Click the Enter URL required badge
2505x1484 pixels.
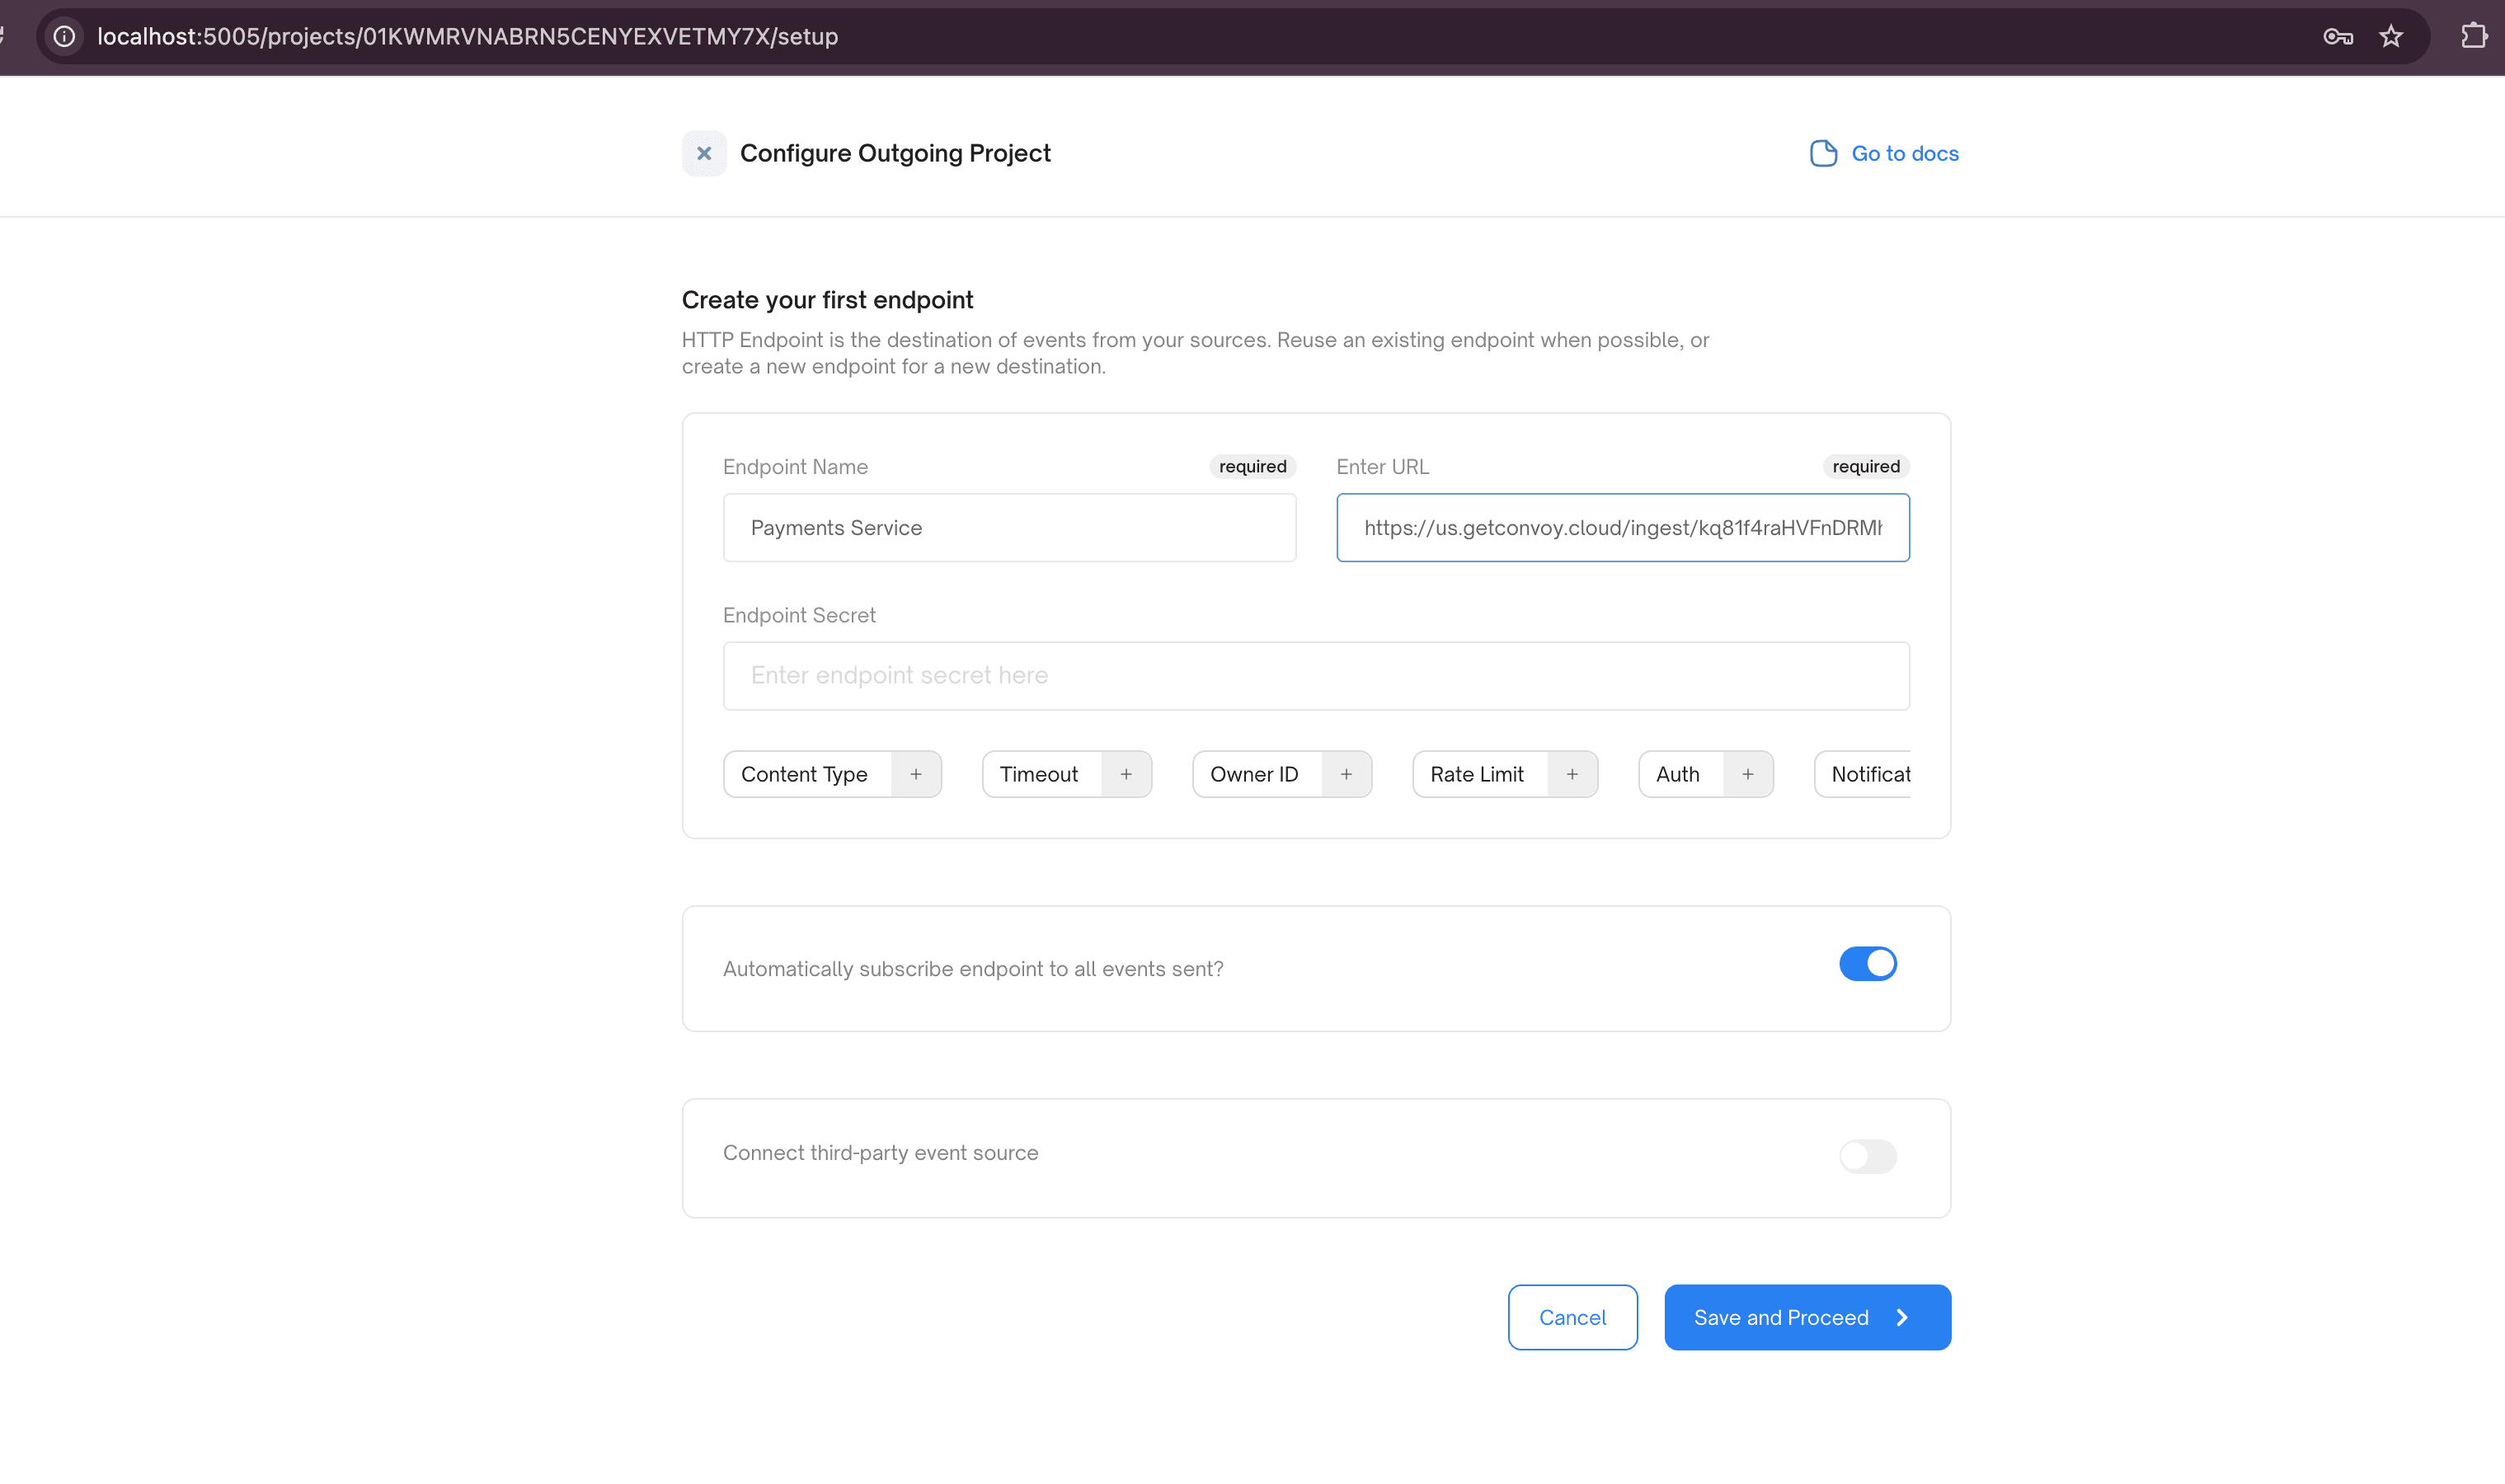click(x=1865, y=466)
